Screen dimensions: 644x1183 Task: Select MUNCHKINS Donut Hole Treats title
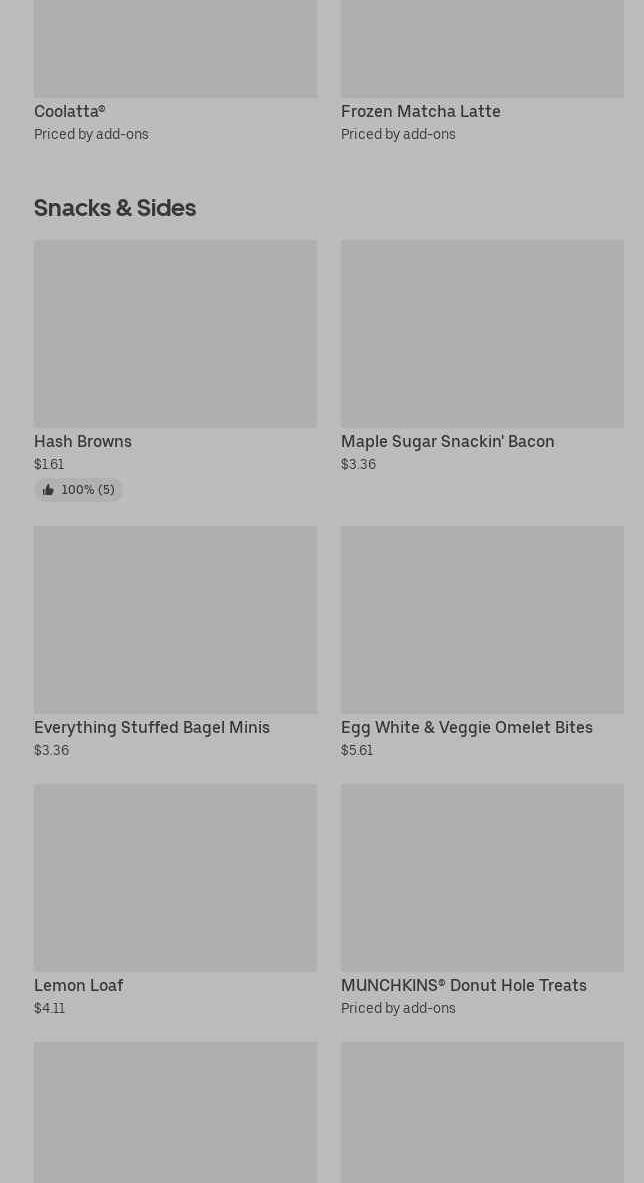click(463, 985)
